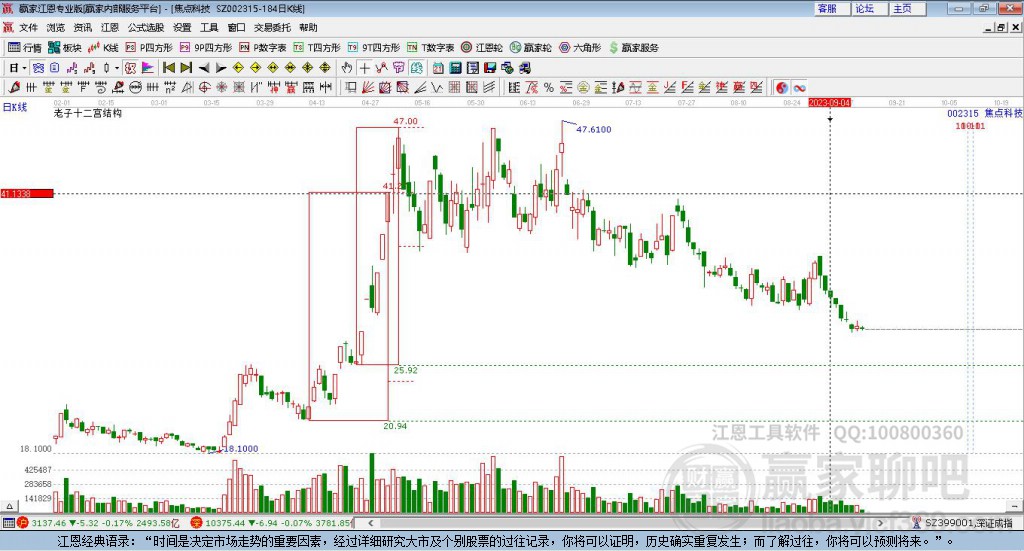The width and height of the screenshot is (1024, 551).
Task: Select the zigzag wave line tool
Action: (x=436, y=87)
